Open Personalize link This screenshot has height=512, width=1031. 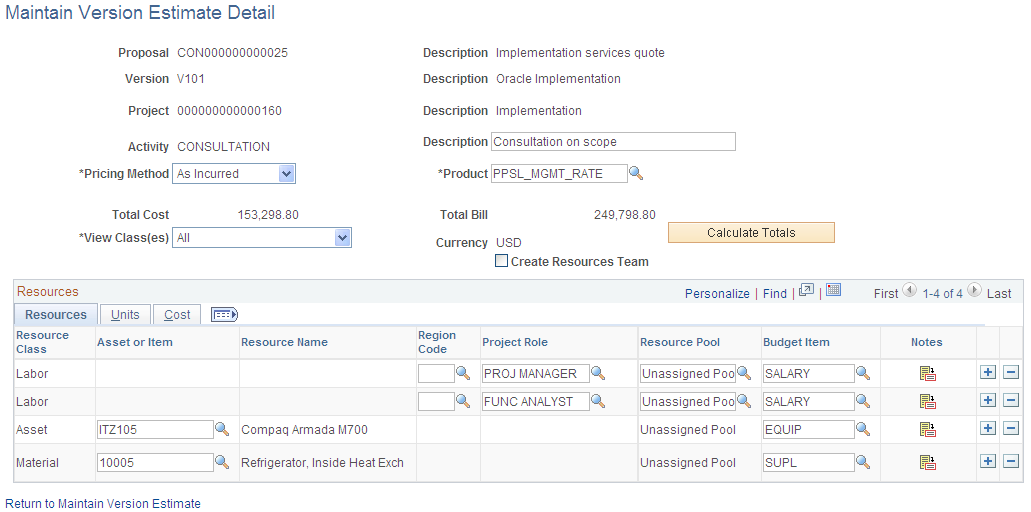coord(717,294)
